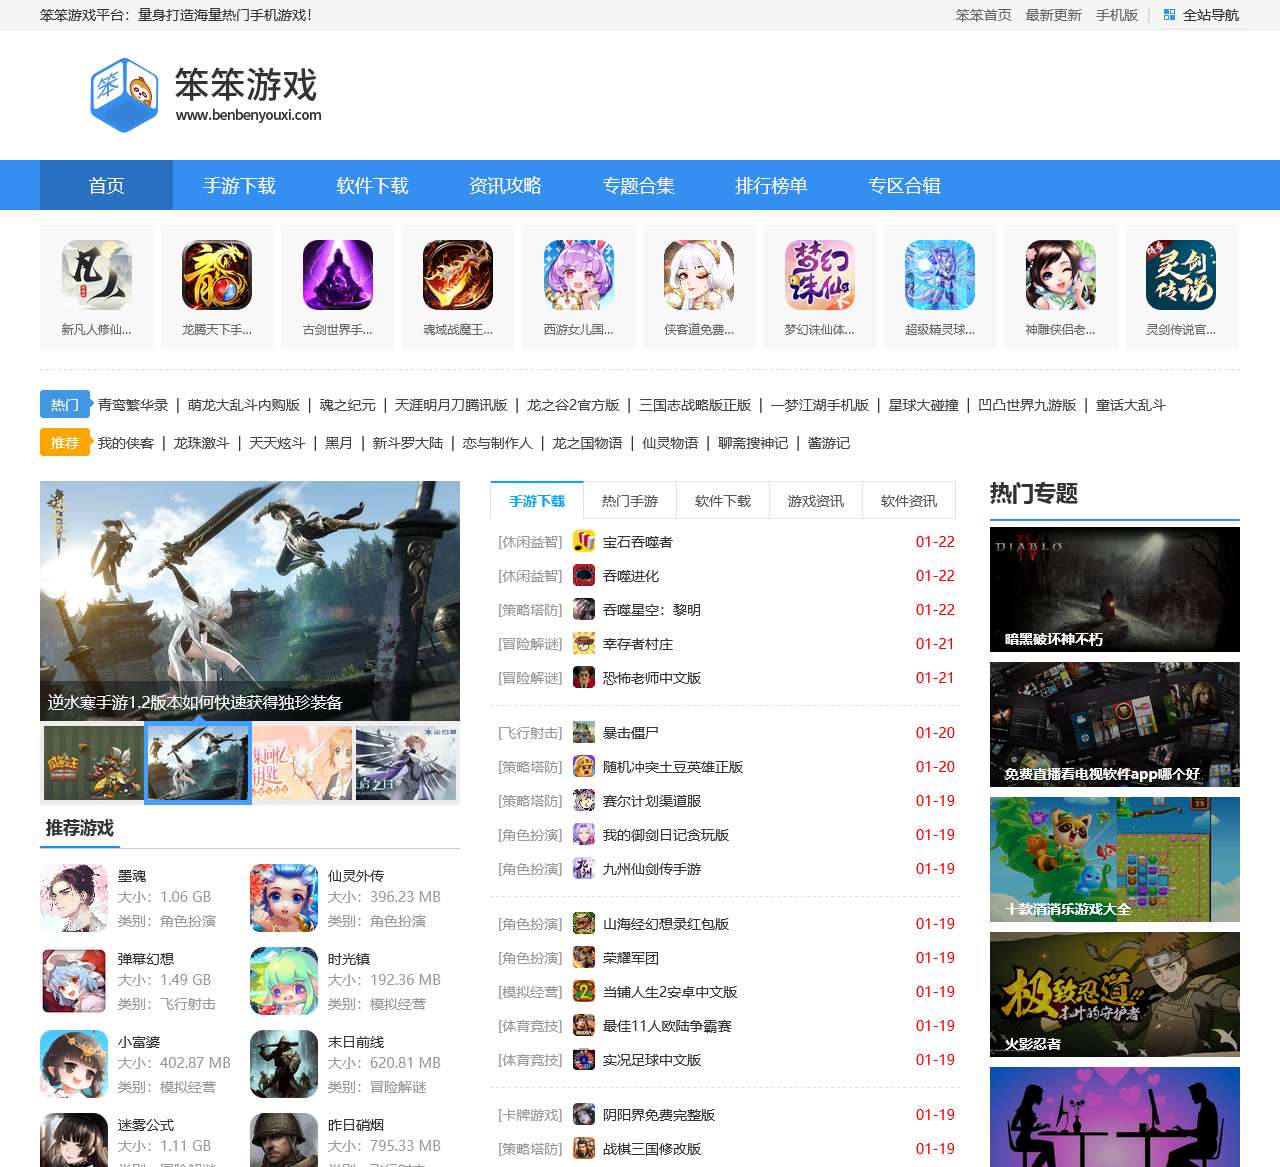Open the 西游女儿国 game icon
Image resolution: width=1280 pixels, height=1167 pixels.
(578, 275)
